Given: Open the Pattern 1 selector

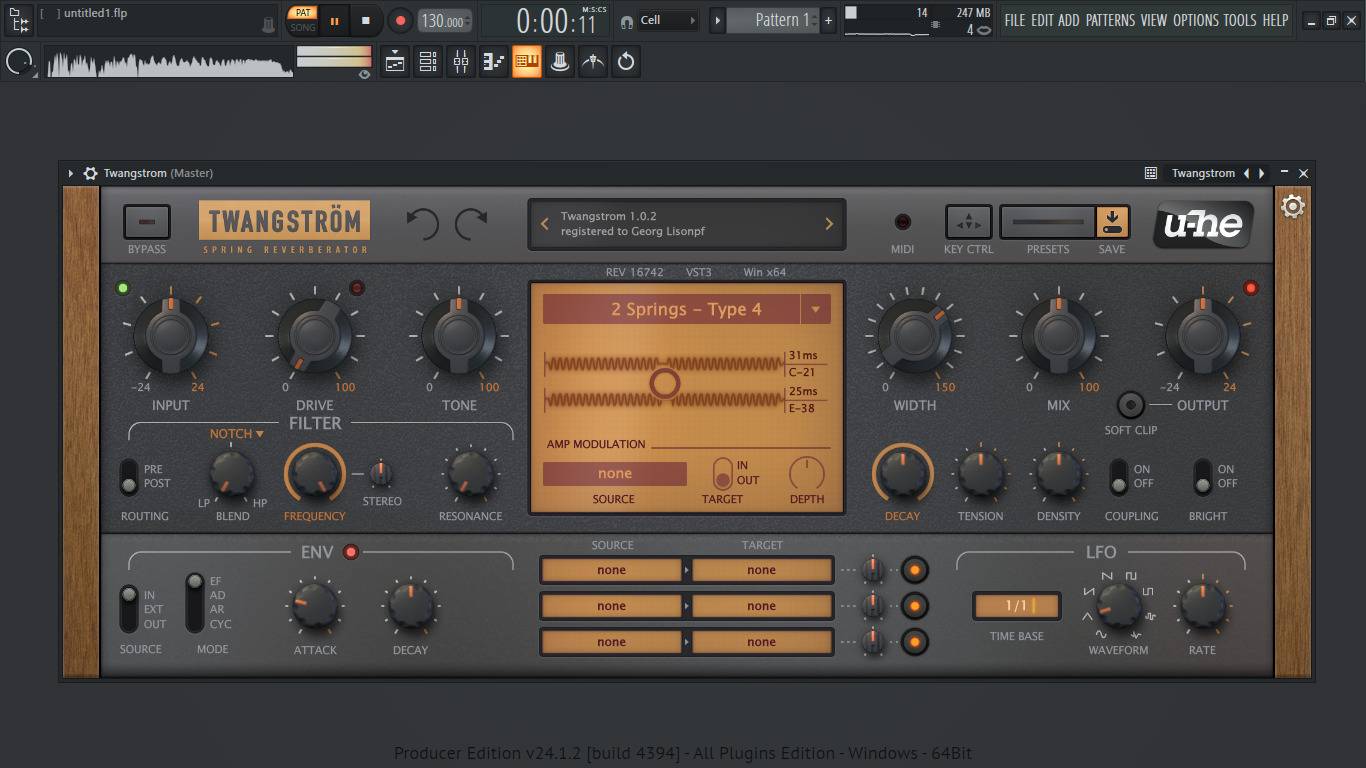Looking at the screenshot, I should (773, 20).
